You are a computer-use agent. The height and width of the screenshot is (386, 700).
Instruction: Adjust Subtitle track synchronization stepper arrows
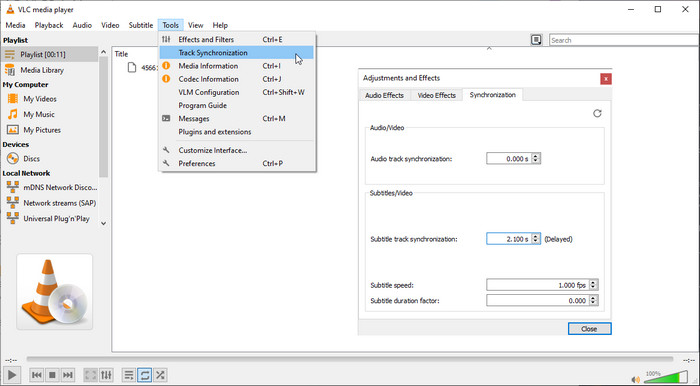click(x=536, y=239)
